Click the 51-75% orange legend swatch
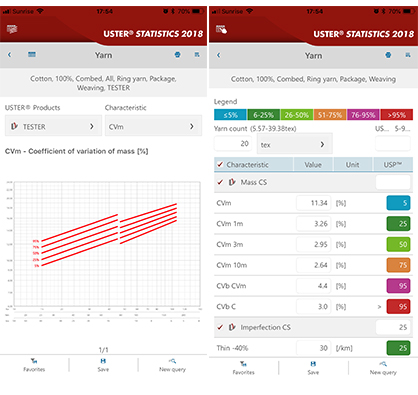 [x=330, y=115]
